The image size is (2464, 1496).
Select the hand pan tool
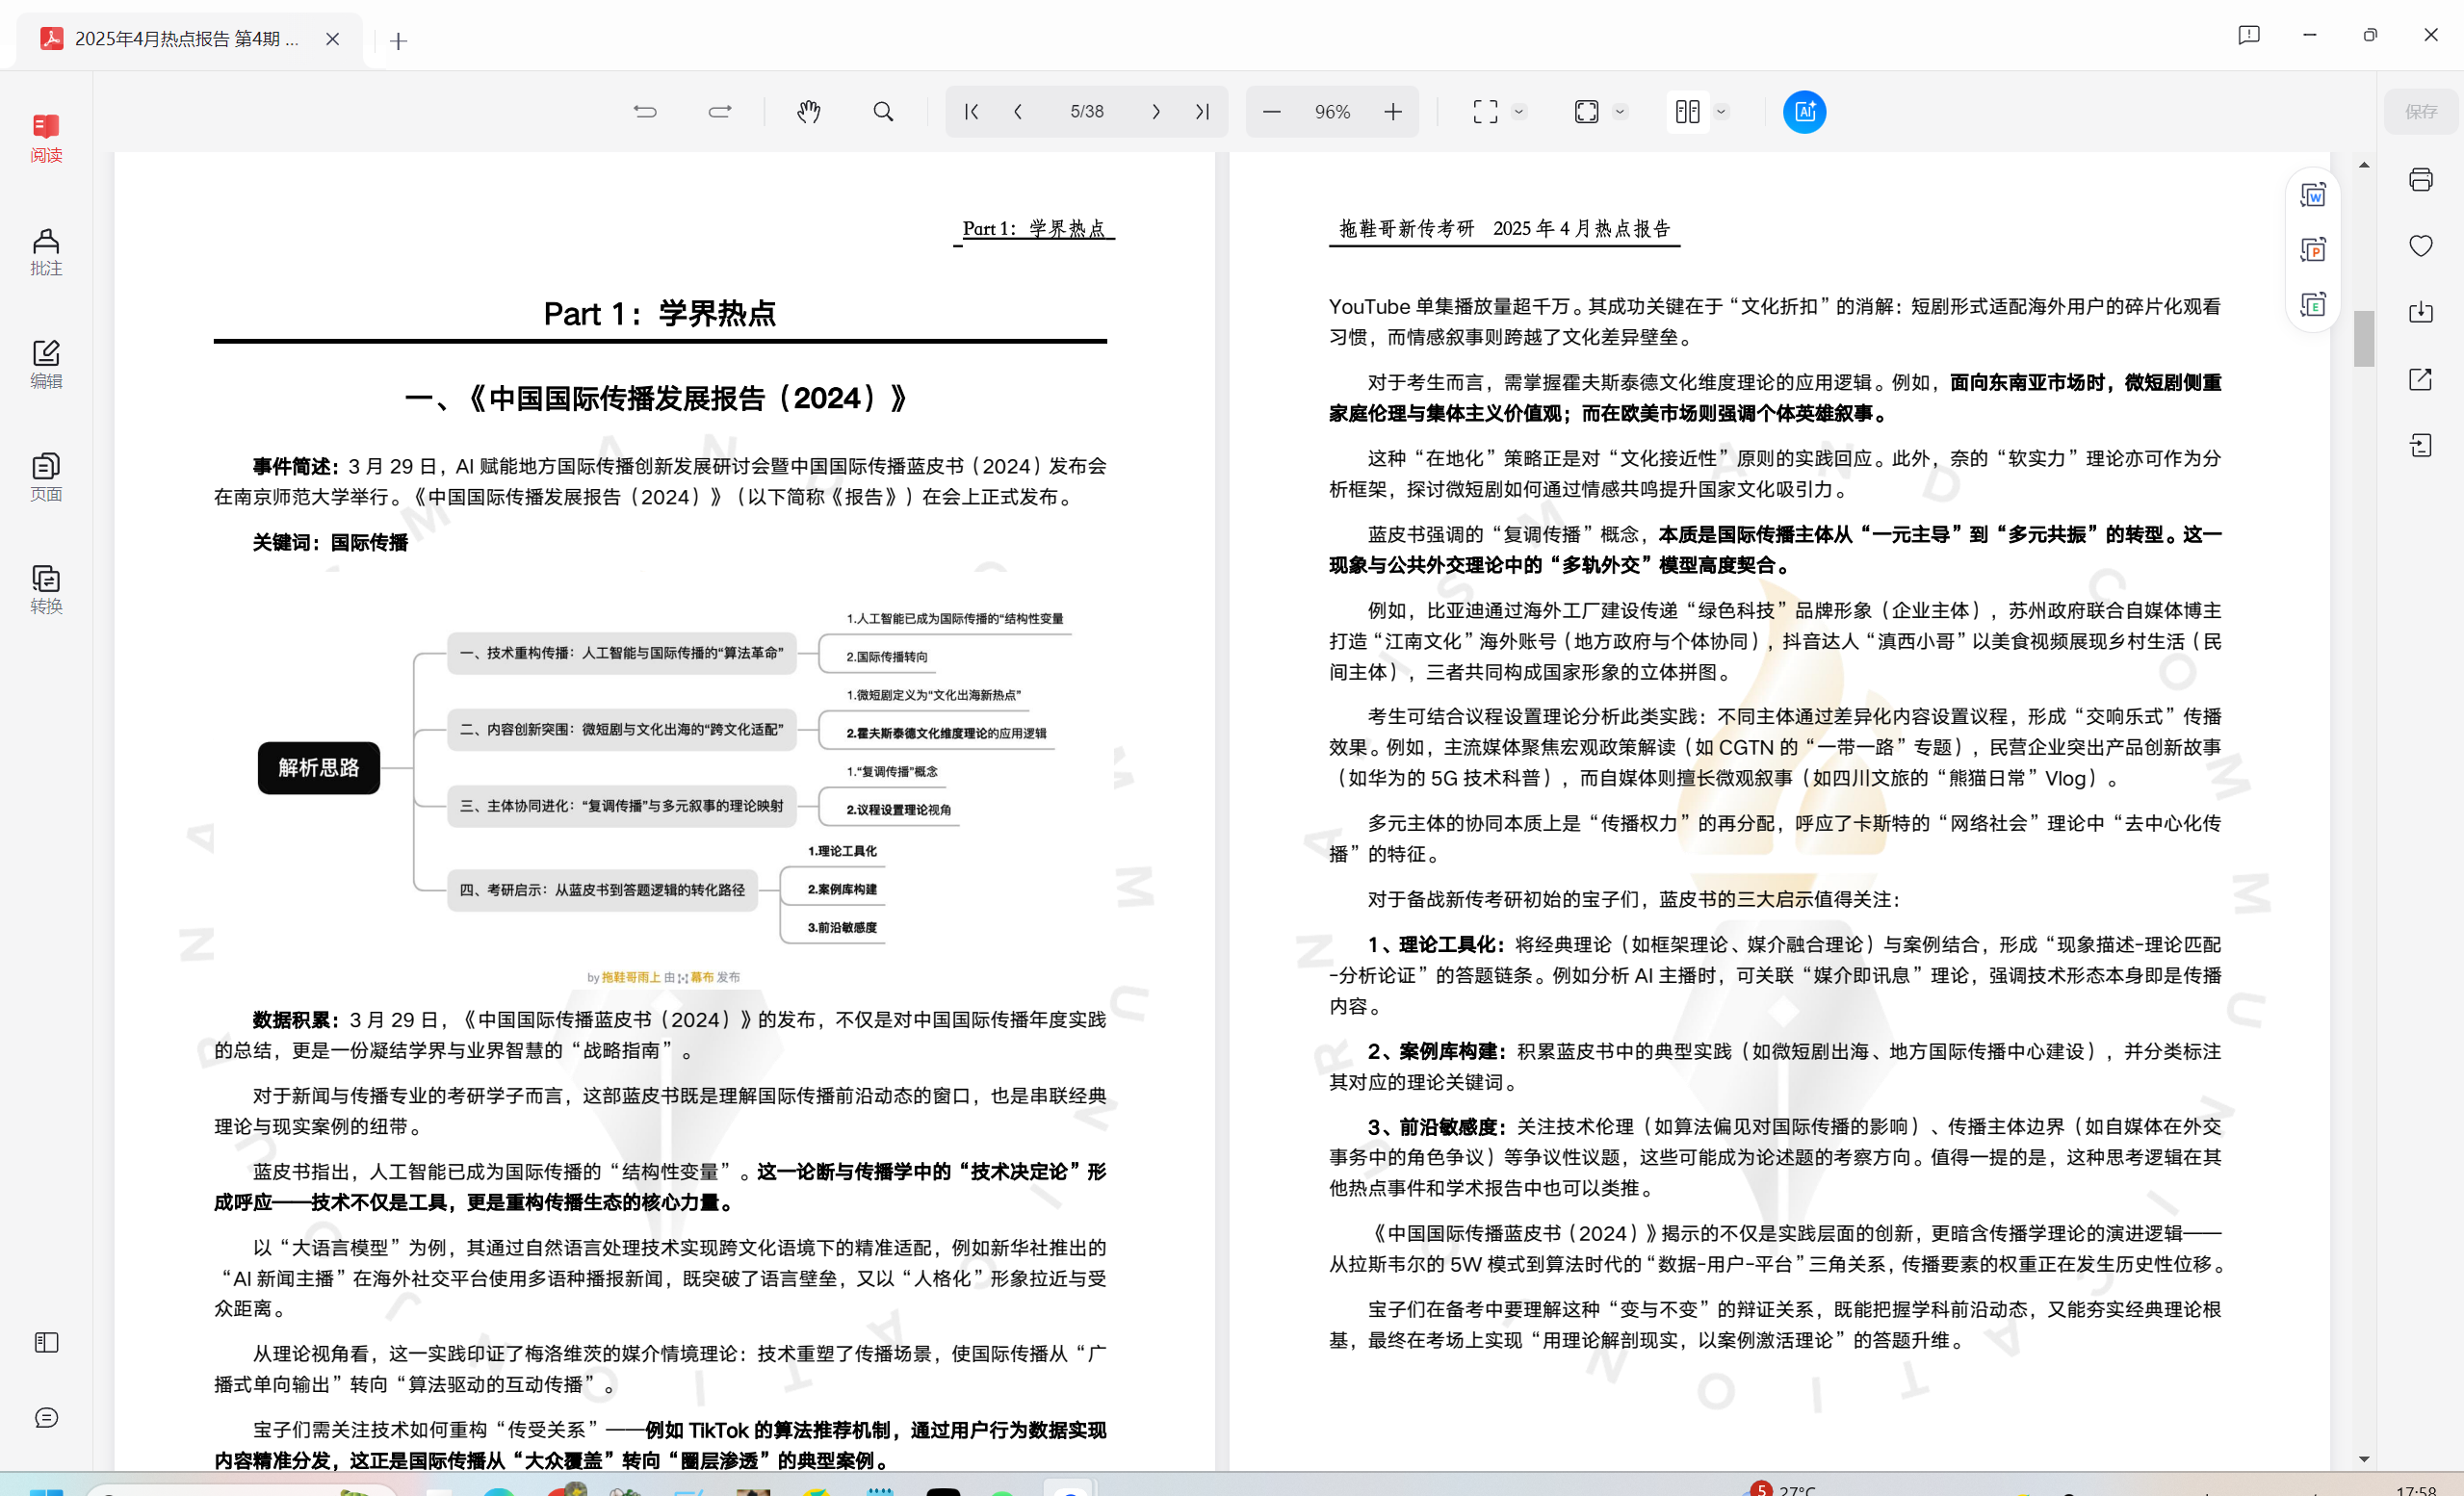pos(808,112)
